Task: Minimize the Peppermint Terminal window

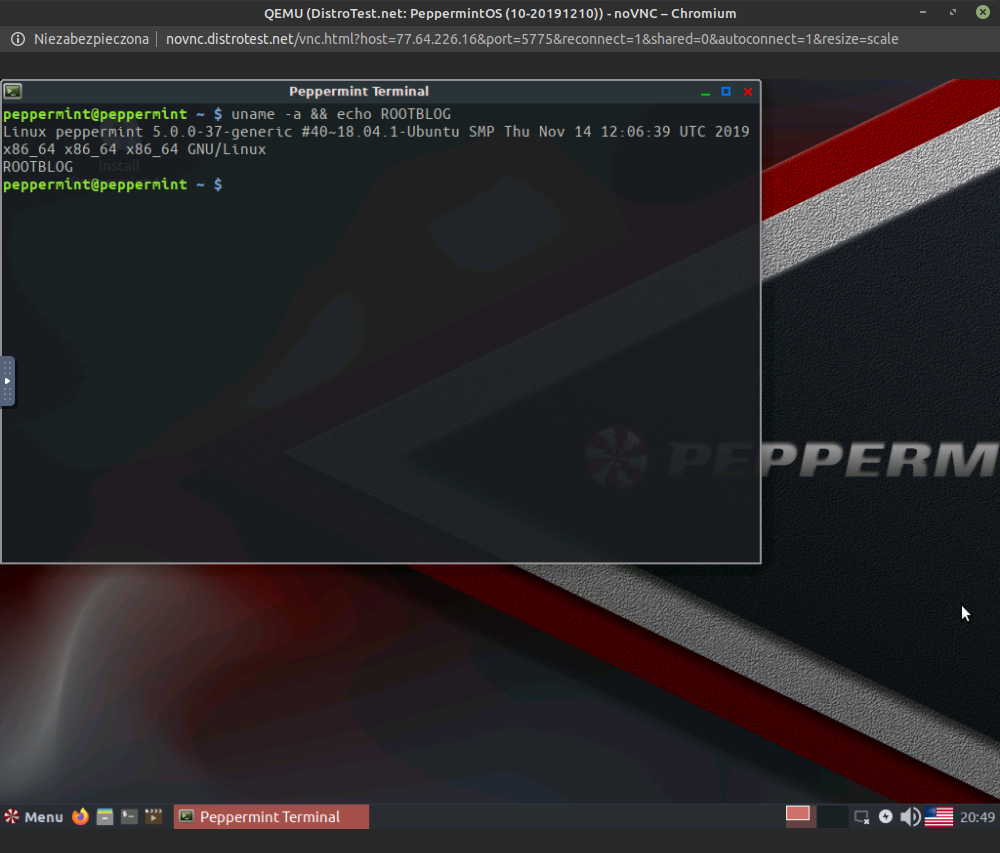Action: tap(705, 91)
